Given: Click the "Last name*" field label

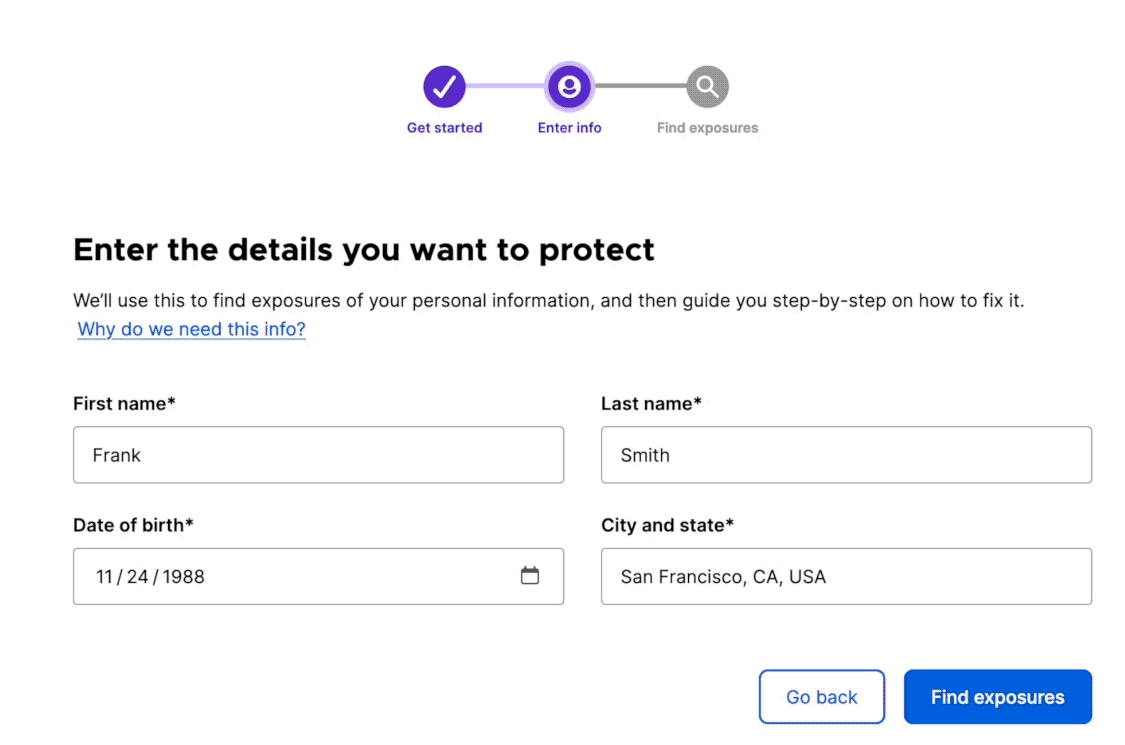Looking at the screenshot, I should coord(651,404).
